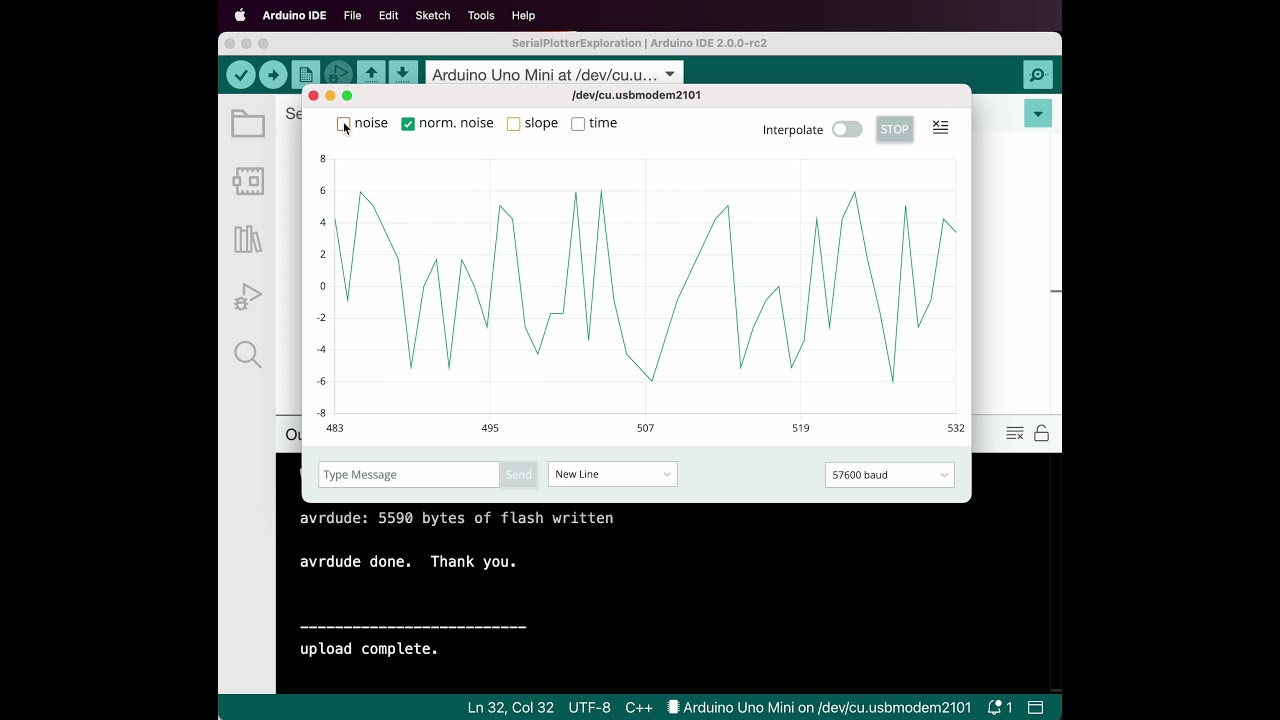Clear the serial plotter graph

coord(940,127)
